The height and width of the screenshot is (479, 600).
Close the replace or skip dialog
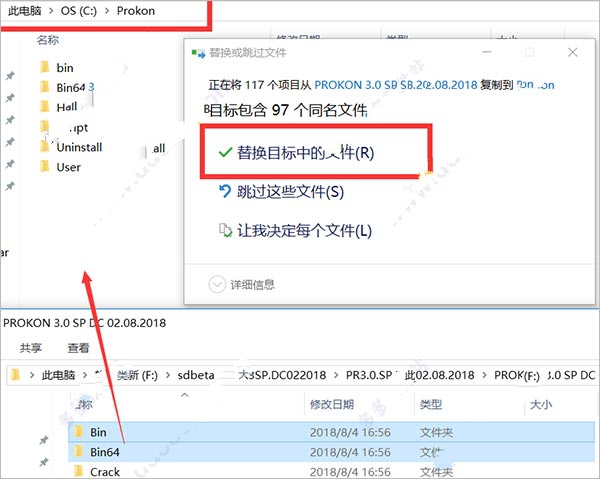coord(573,52)
